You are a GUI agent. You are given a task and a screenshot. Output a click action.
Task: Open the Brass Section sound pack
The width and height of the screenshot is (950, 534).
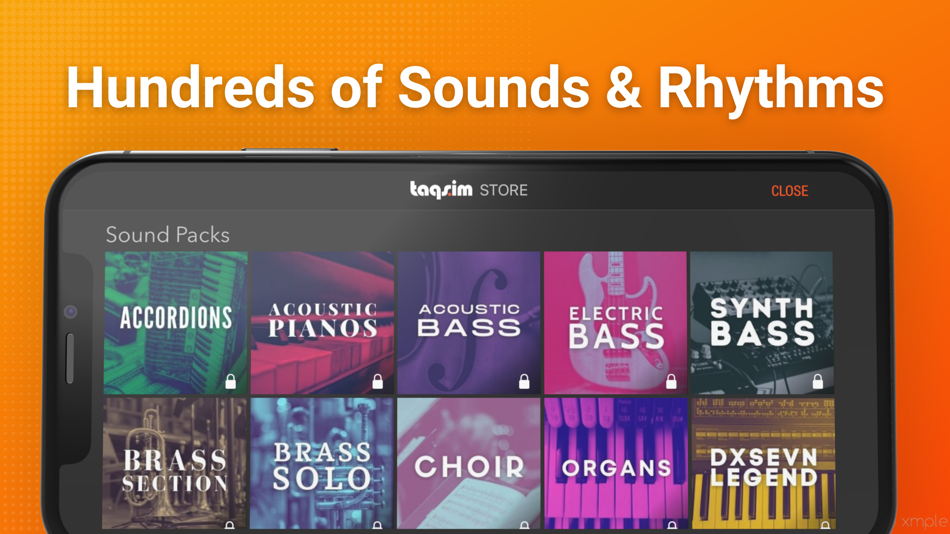click(x=175, y=463)
